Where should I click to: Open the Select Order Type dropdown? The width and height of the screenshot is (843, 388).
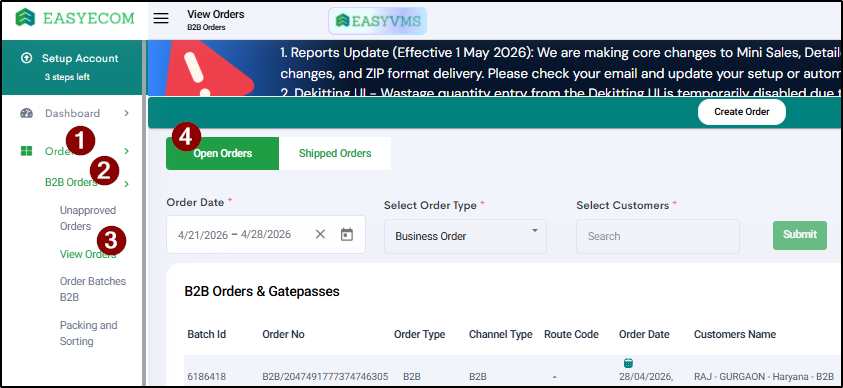tap(465, 236)
